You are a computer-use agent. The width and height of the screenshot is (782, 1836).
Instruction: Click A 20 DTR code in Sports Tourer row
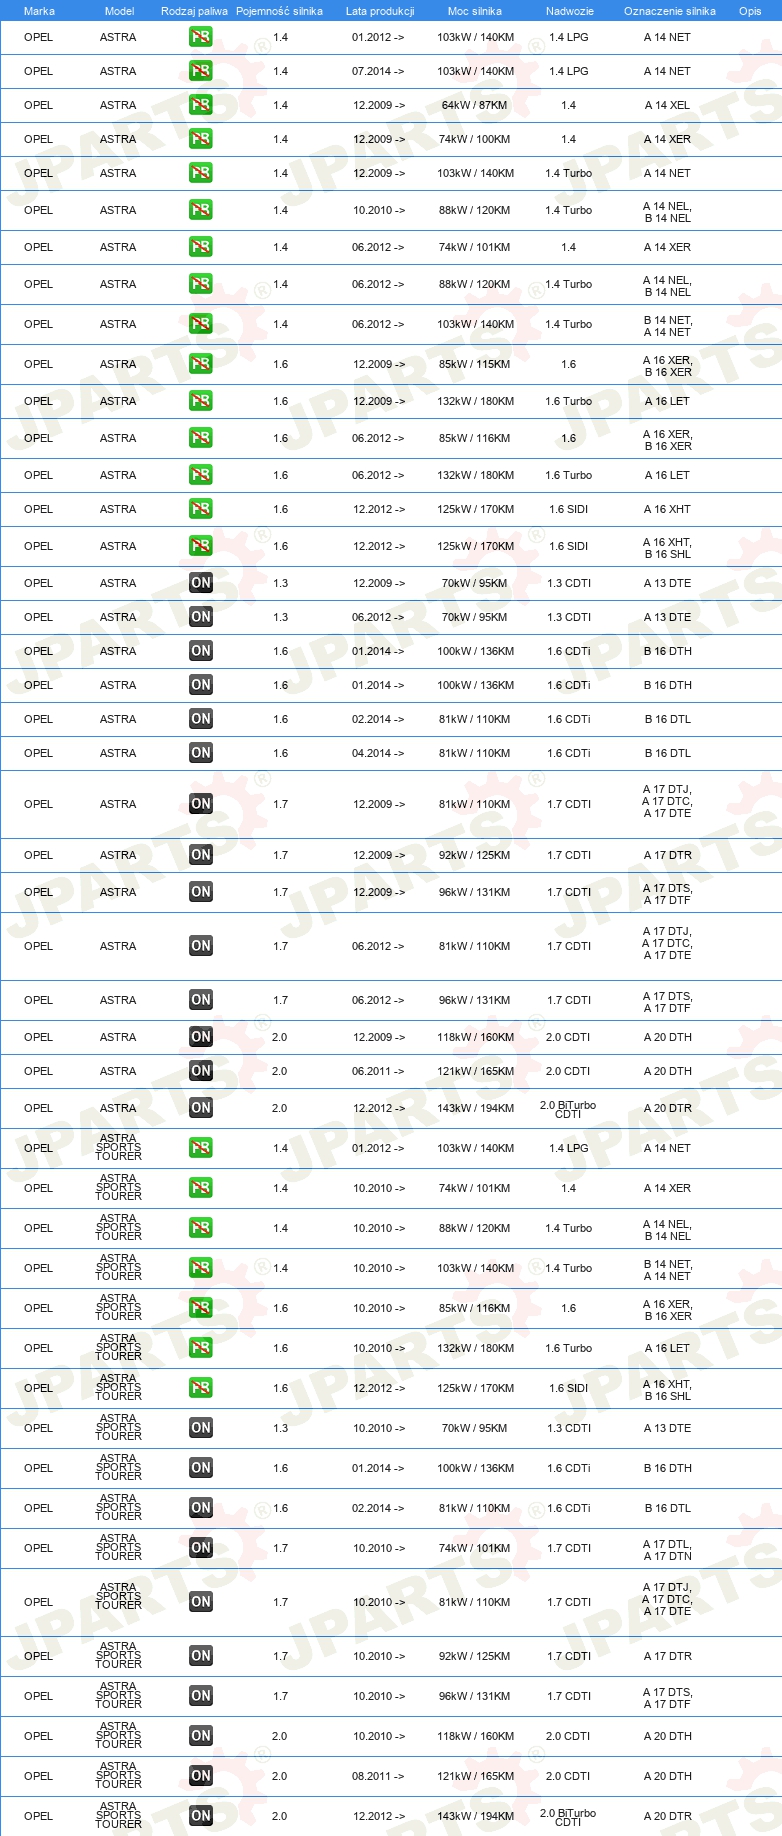667,1816
